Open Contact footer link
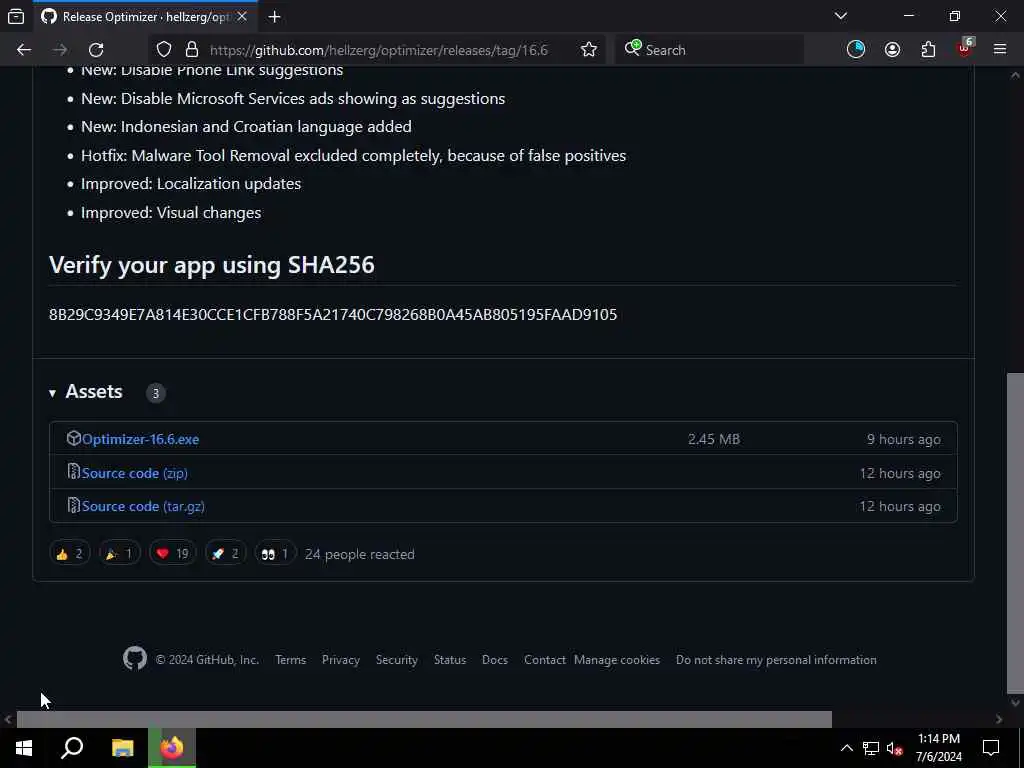Viewport: 1024px width, 768px height. click(545, 660)
